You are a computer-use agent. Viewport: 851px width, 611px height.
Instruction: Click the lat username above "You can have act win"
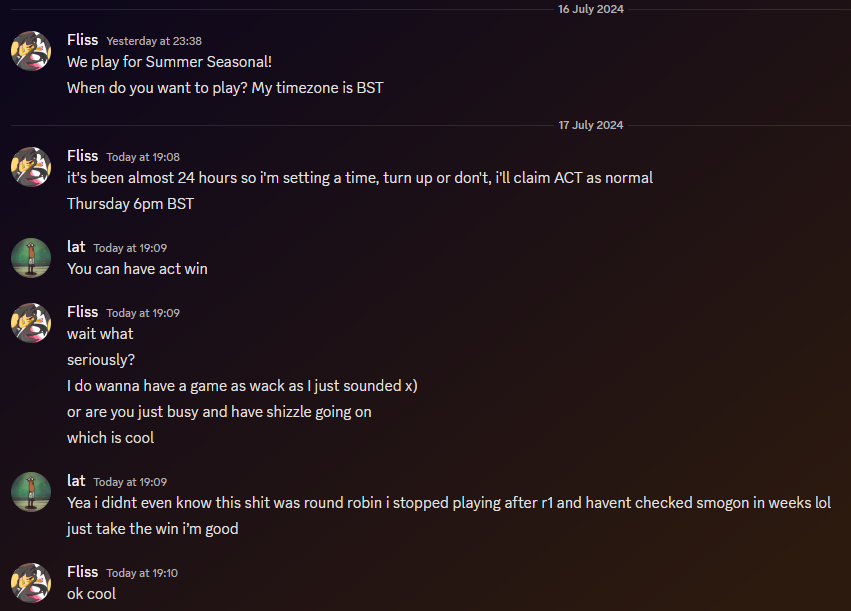tap(76, 246)
